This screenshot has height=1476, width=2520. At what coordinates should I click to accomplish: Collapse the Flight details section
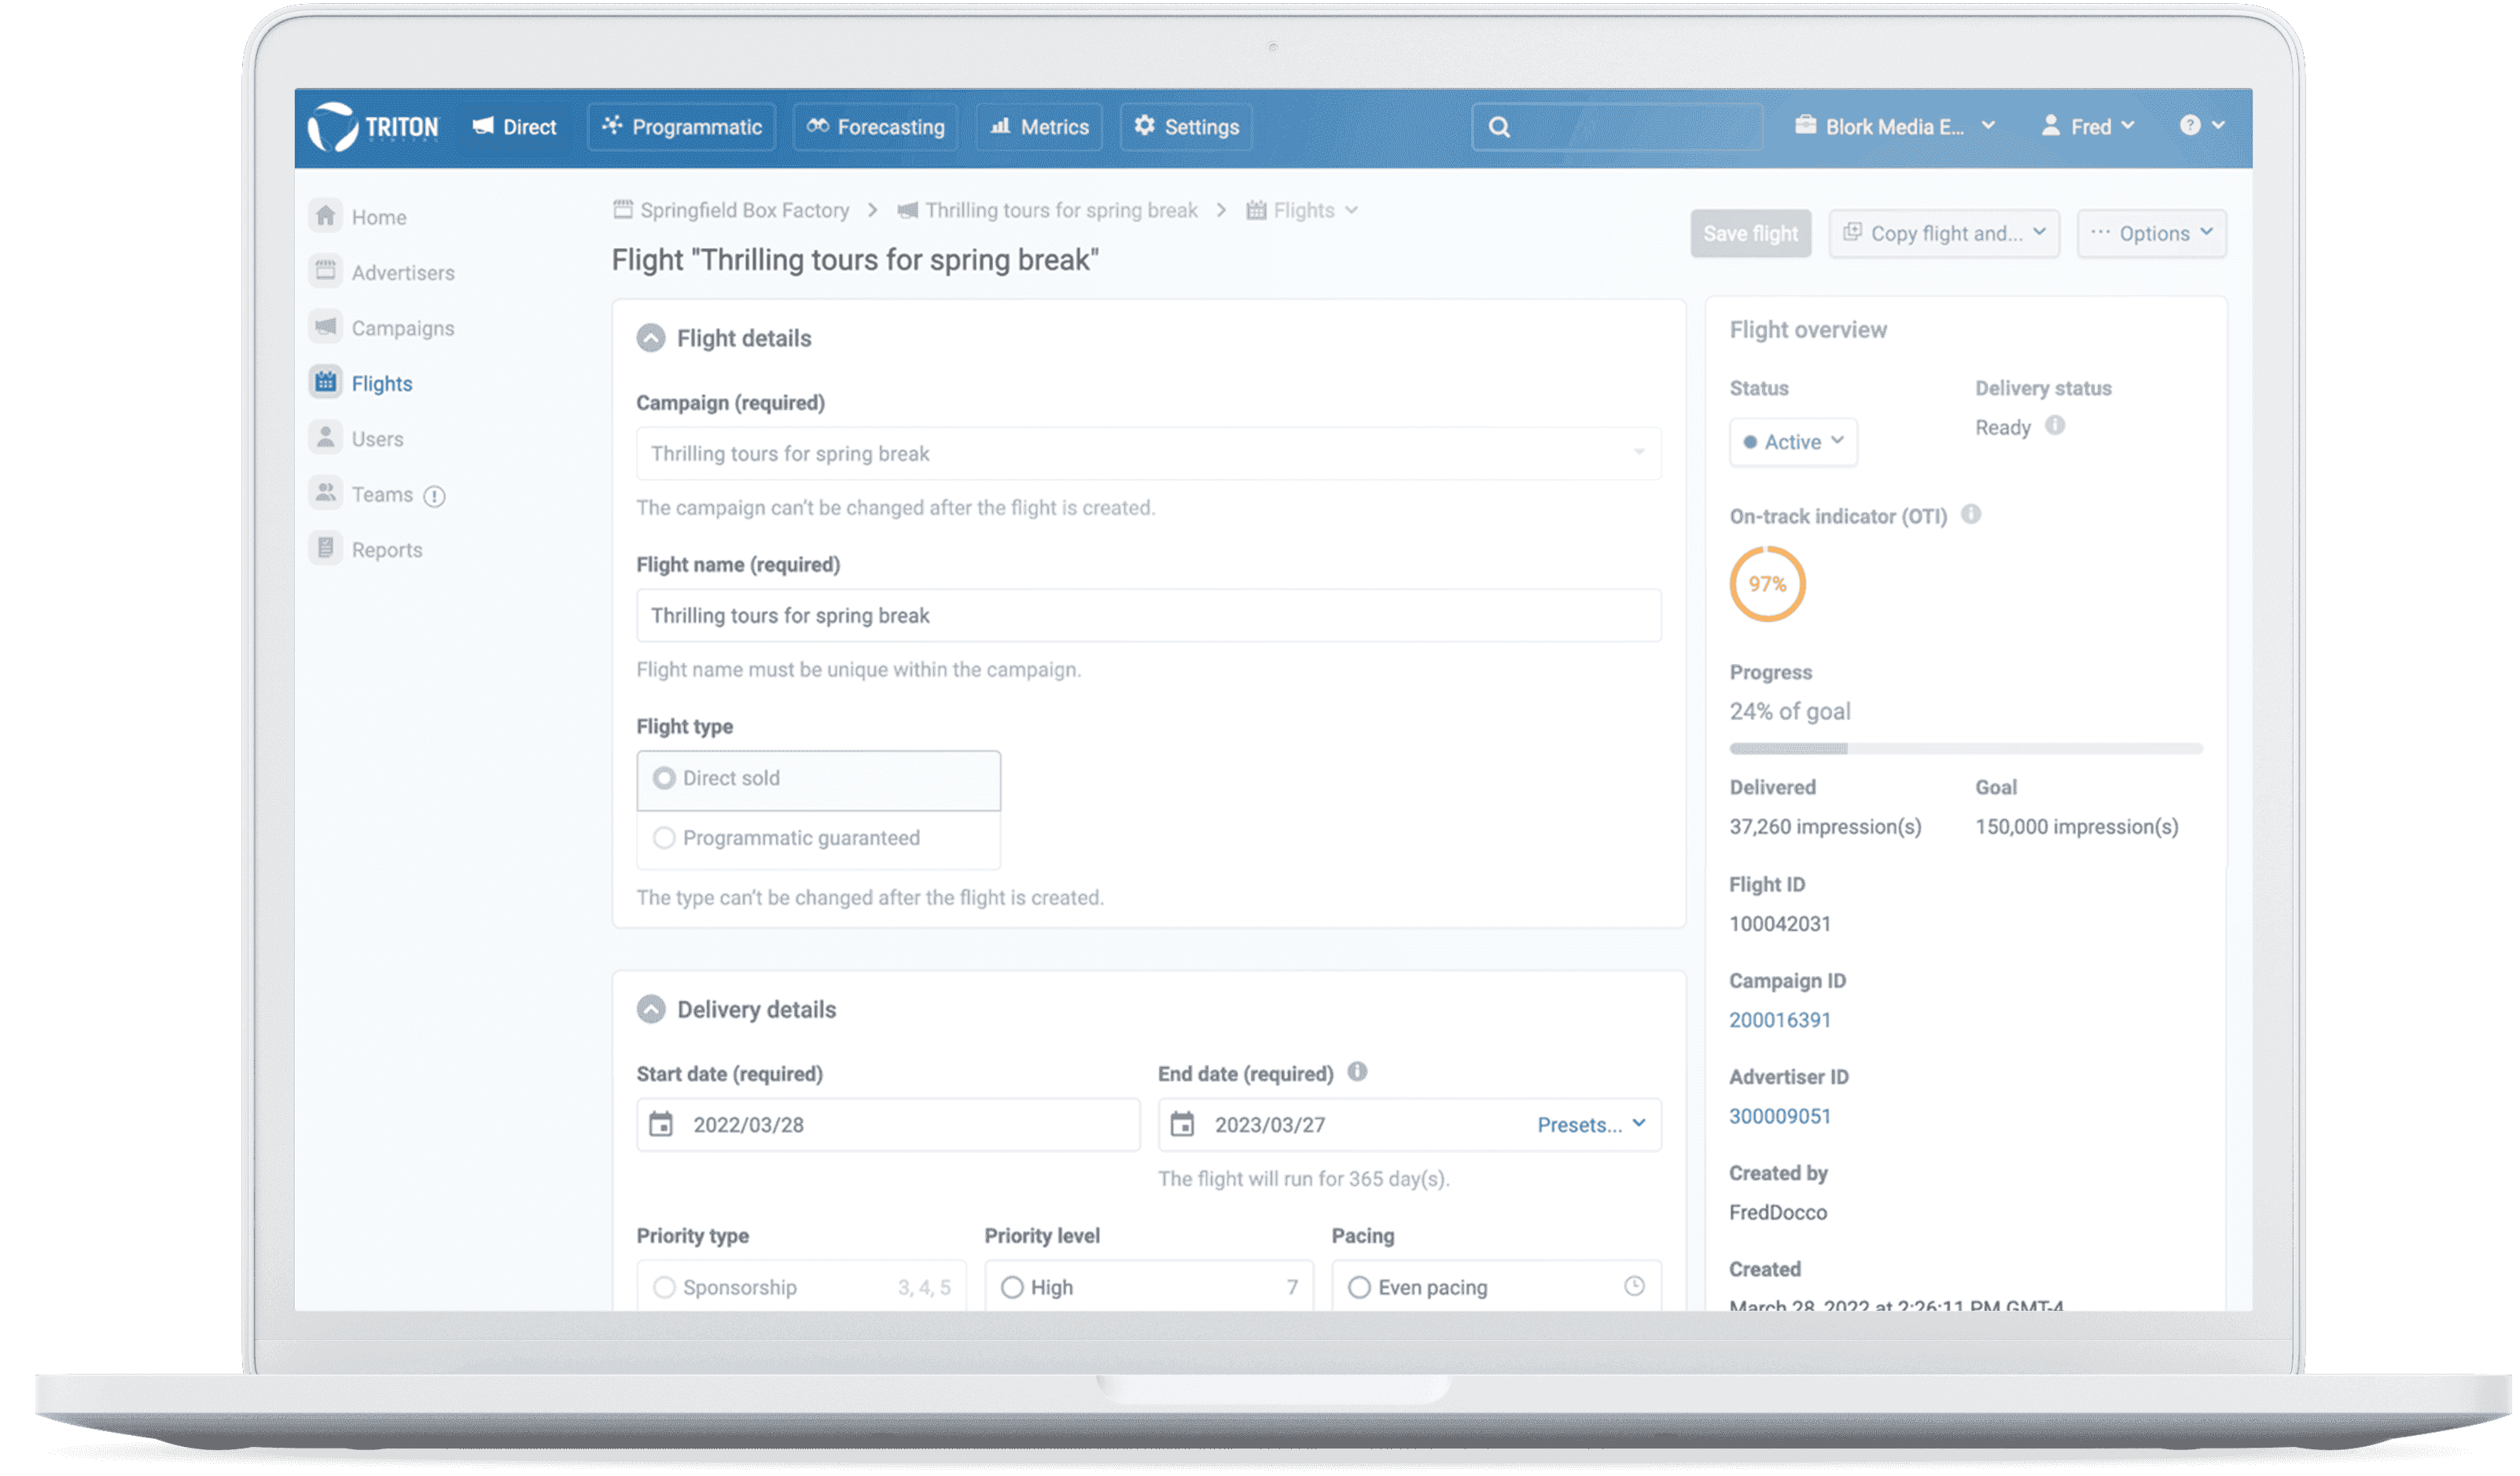651,338
